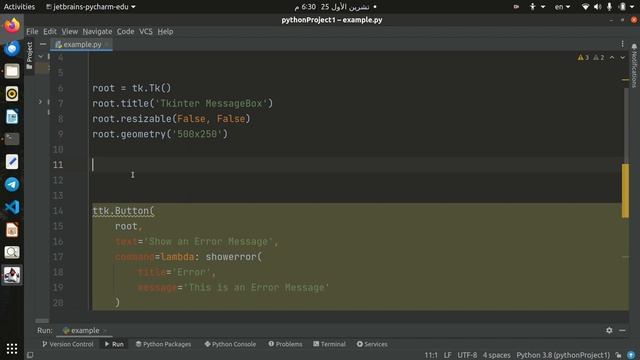640x360 pixels.
Task: Collapse the expanded project tree node
Action: (x=40, y=57)
